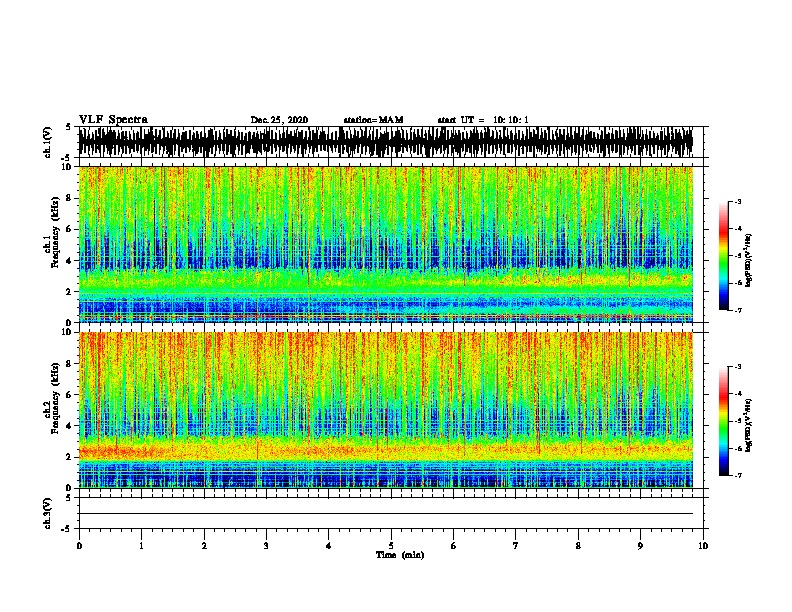Image resolution: width=792 pixels, height=612 pixels.
Task: Select the date "Dec. 25, 2020"
Action: [279, 120]
